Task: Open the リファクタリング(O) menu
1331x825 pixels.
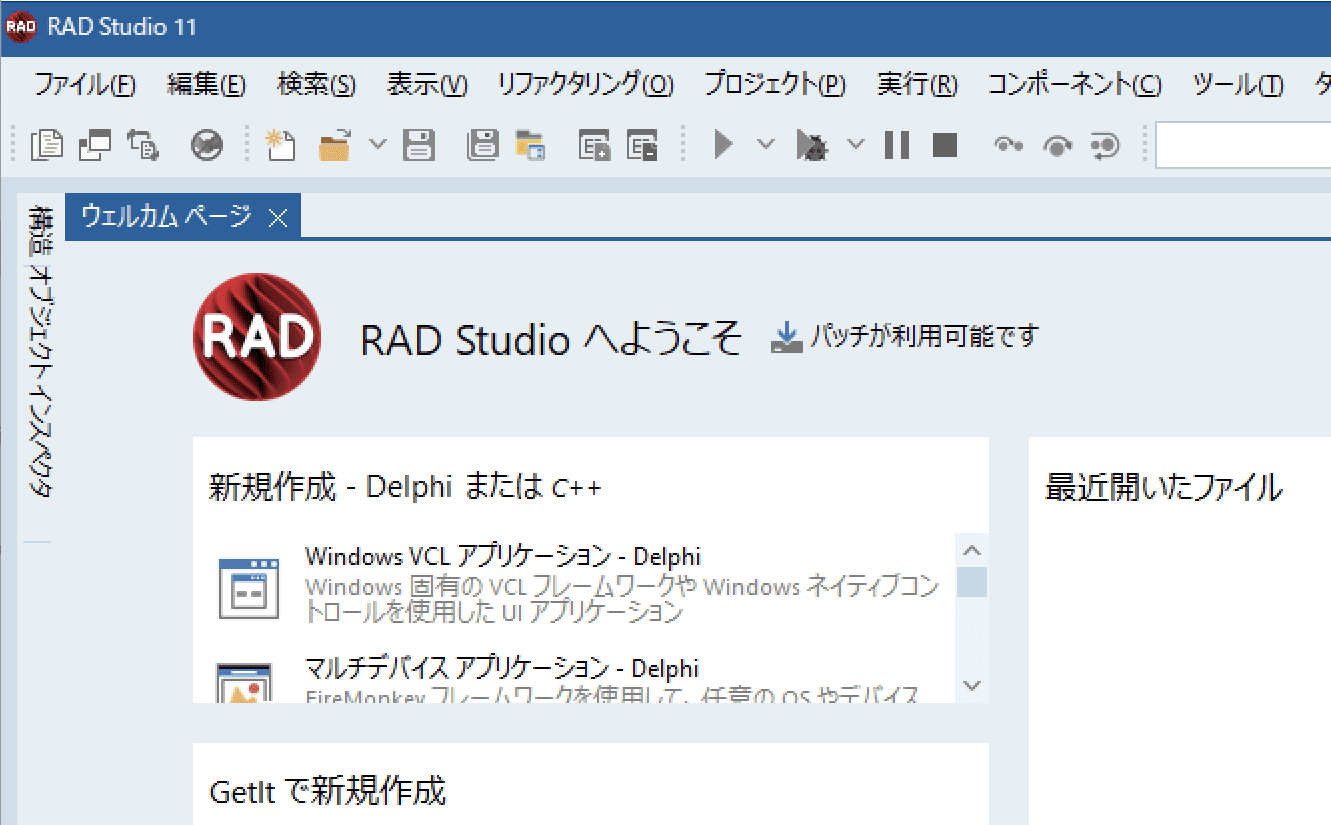Action: point(586,85)
